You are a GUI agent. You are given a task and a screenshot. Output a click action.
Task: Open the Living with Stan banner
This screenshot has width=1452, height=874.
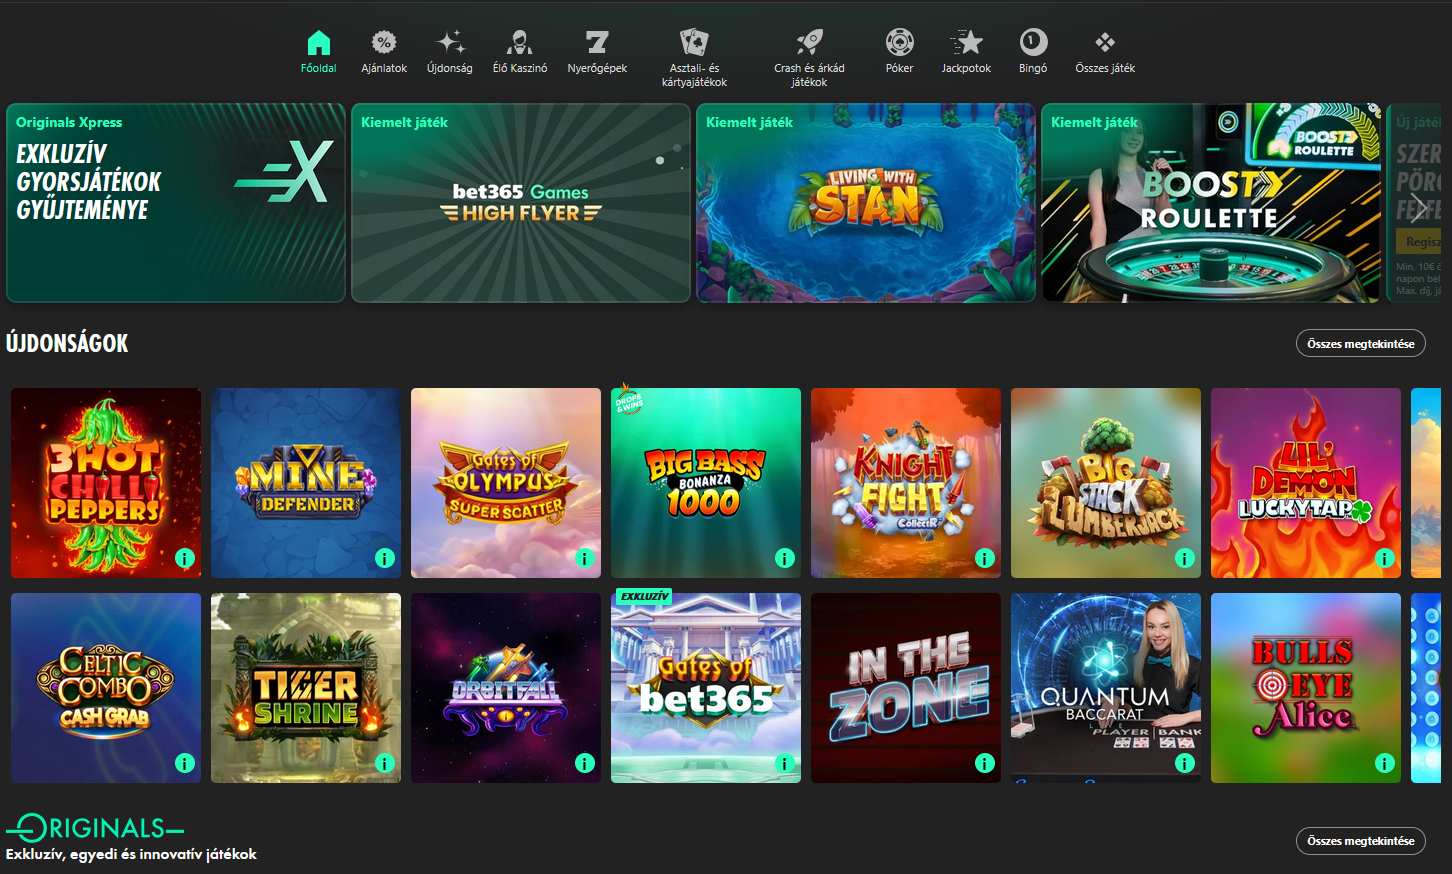tap(866, 203)
